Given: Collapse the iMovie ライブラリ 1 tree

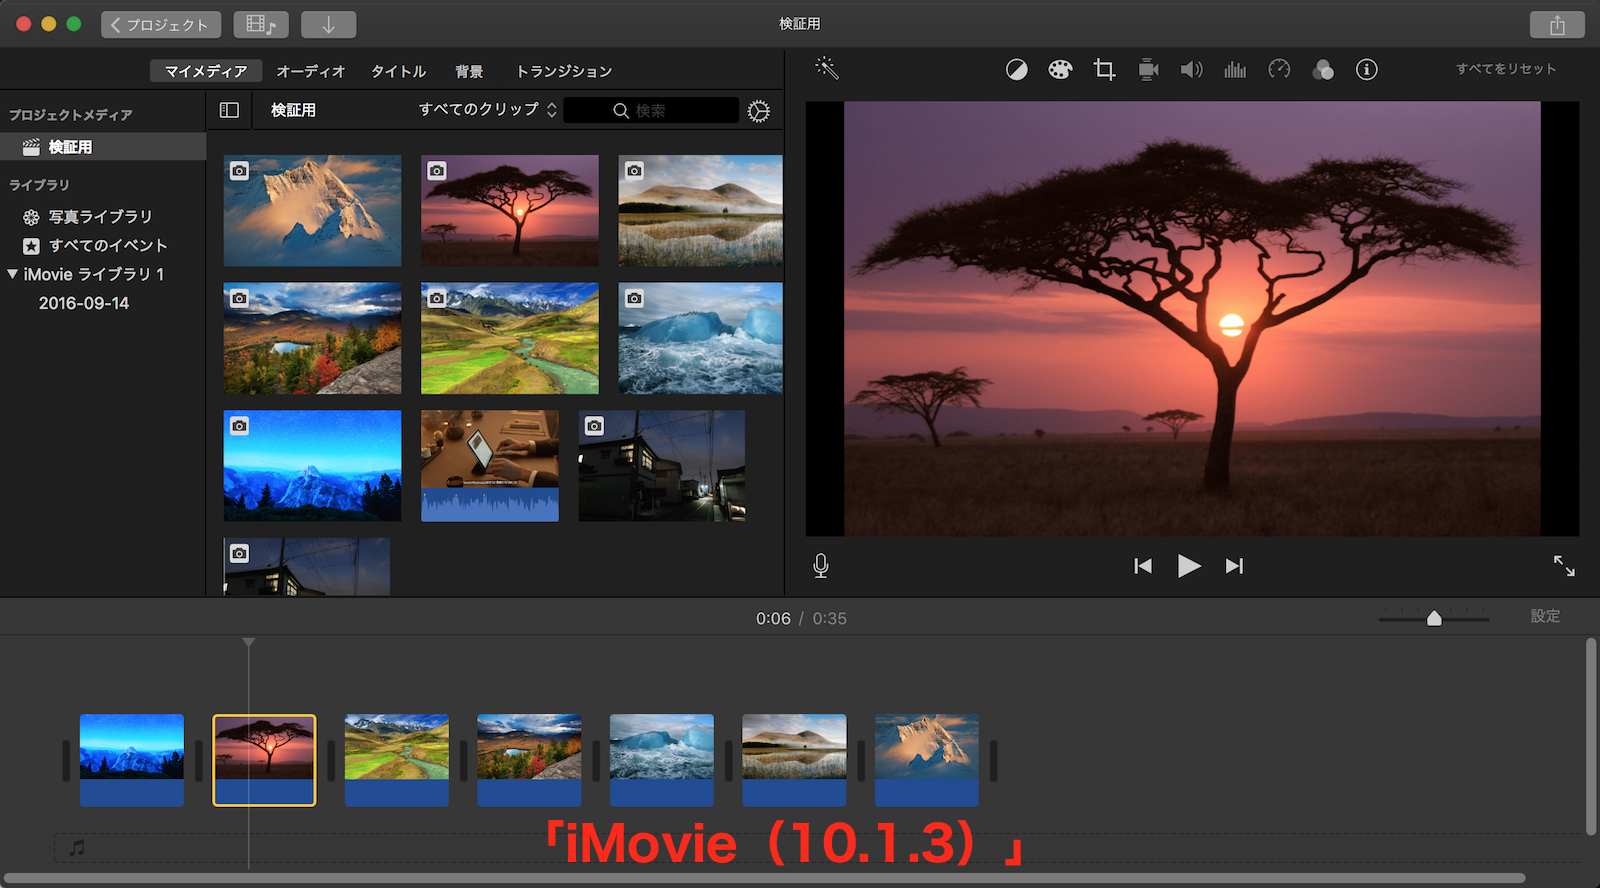Looking at the screenshot, I should point(12,274).
